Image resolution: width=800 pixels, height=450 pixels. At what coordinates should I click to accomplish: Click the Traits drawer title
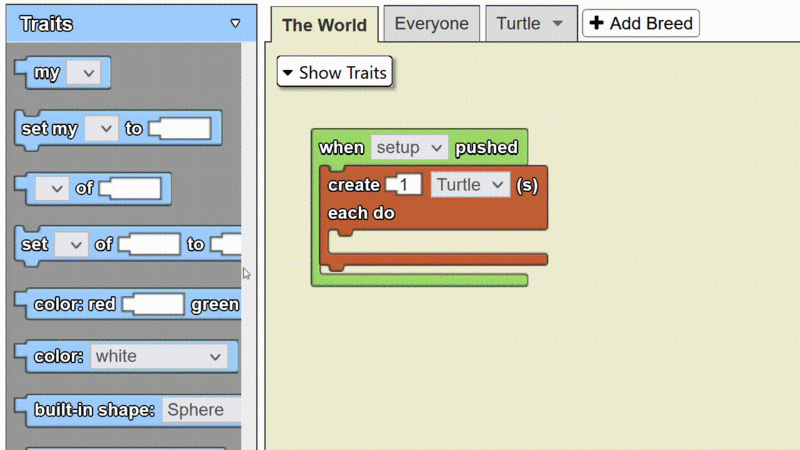pos(46,24)
